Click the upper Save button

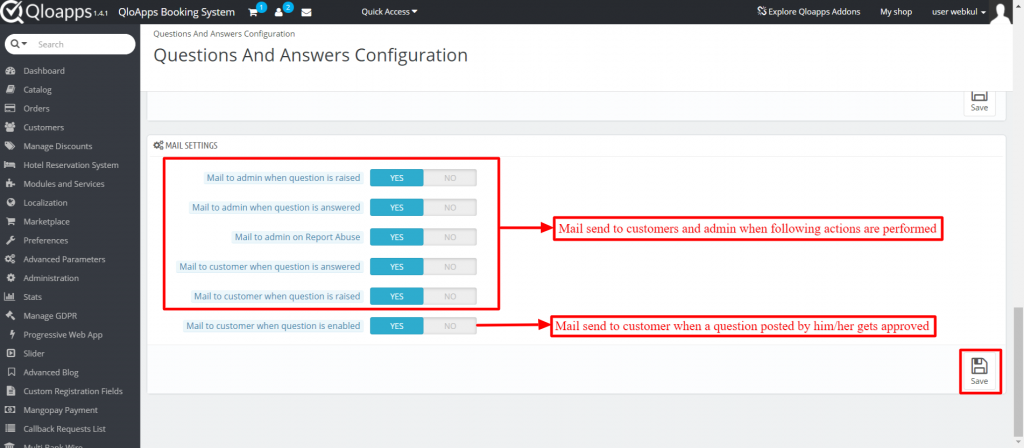click(979, 103)
